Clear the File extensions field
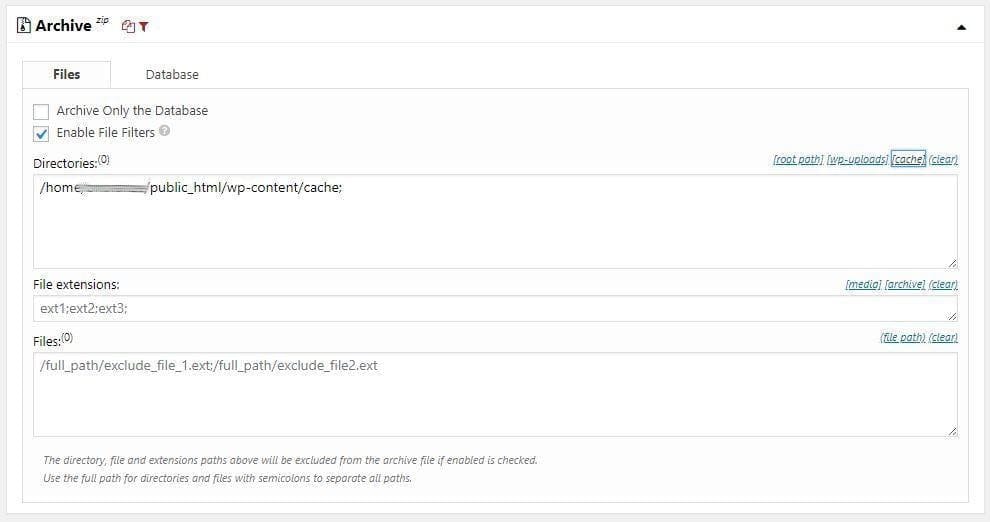 (x=943, y=284)
